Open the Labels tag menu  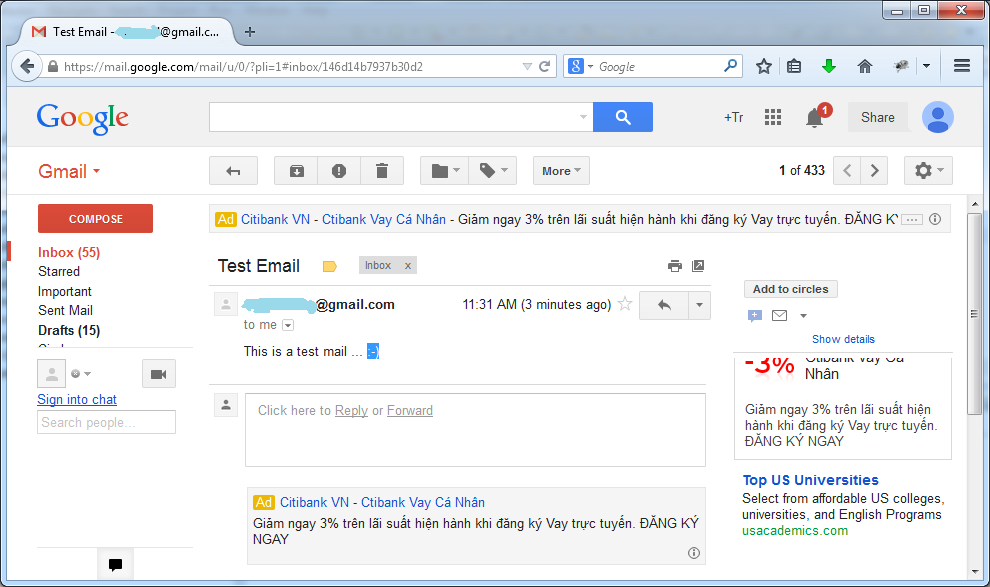492,170
